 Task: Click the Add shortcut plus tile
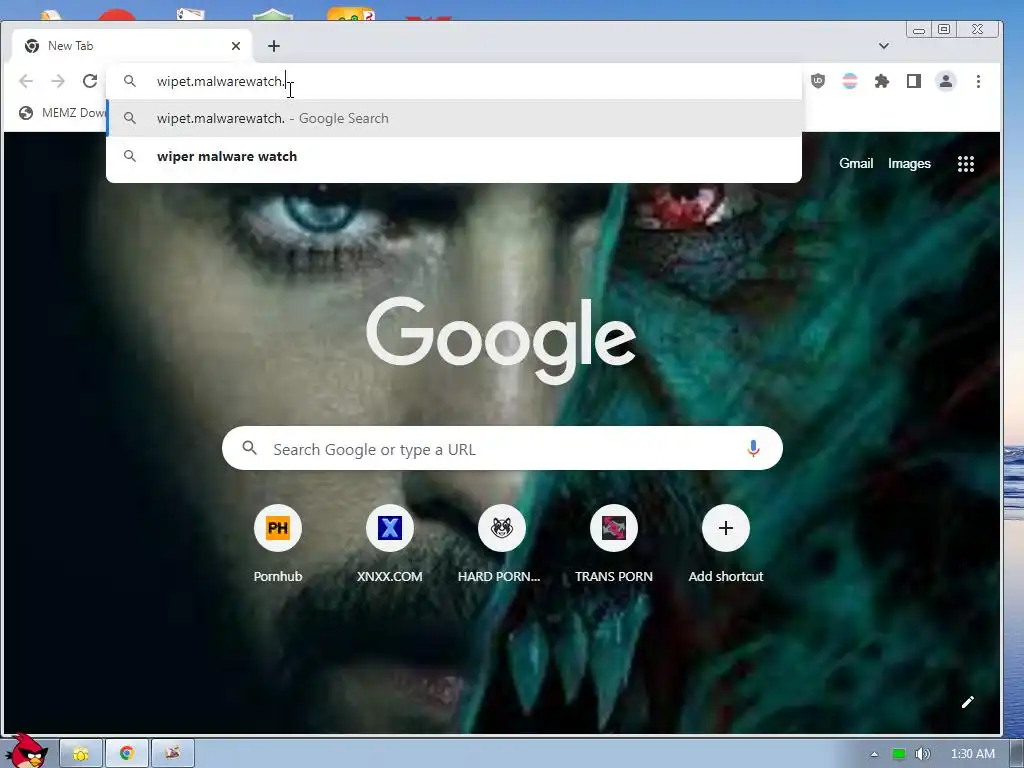[x=726, y=543]
